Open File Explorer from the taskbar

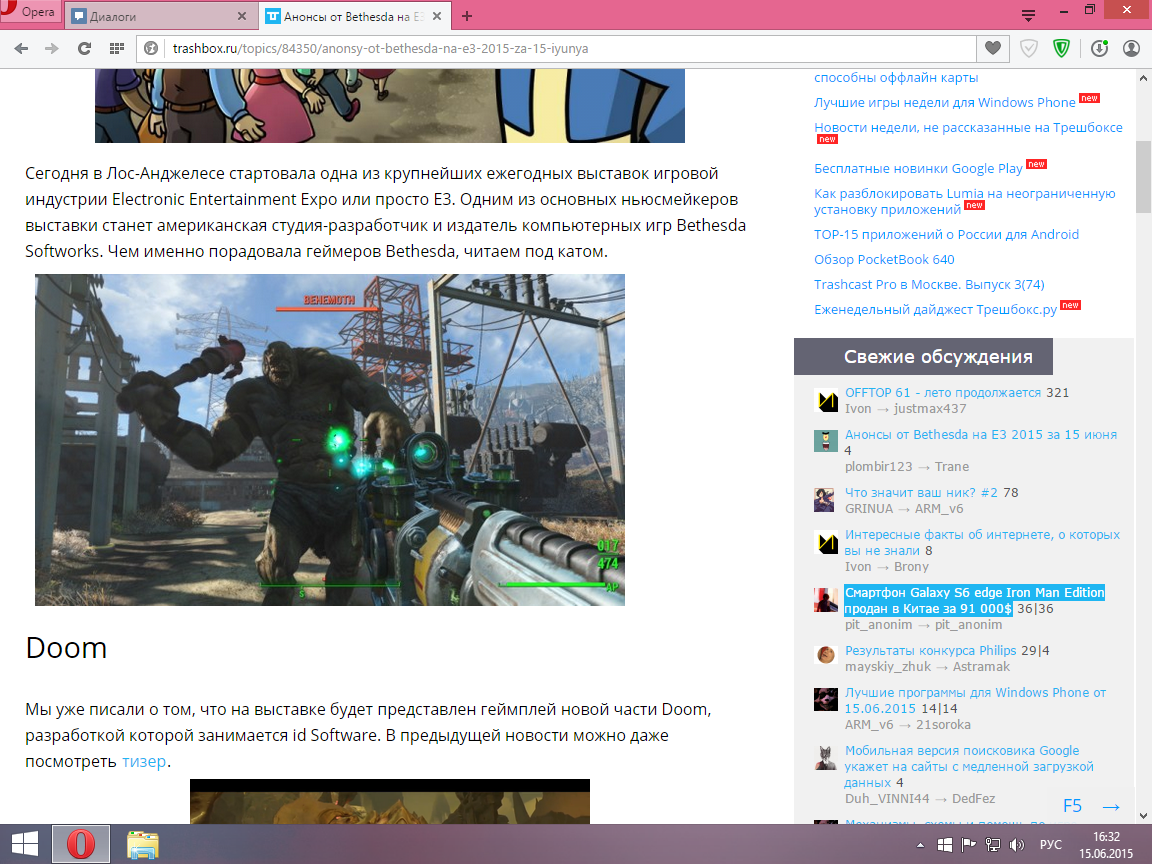pos(143,844)
